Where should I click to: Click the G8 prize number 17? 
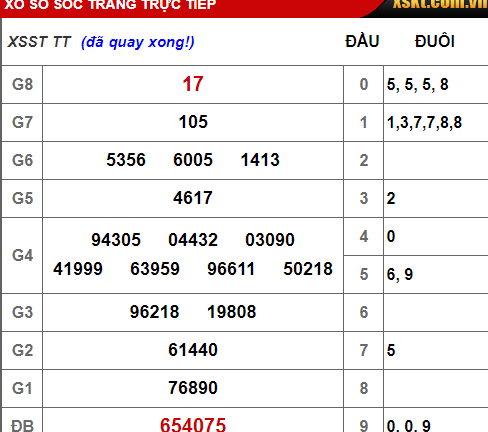click(x=193, y=84)
